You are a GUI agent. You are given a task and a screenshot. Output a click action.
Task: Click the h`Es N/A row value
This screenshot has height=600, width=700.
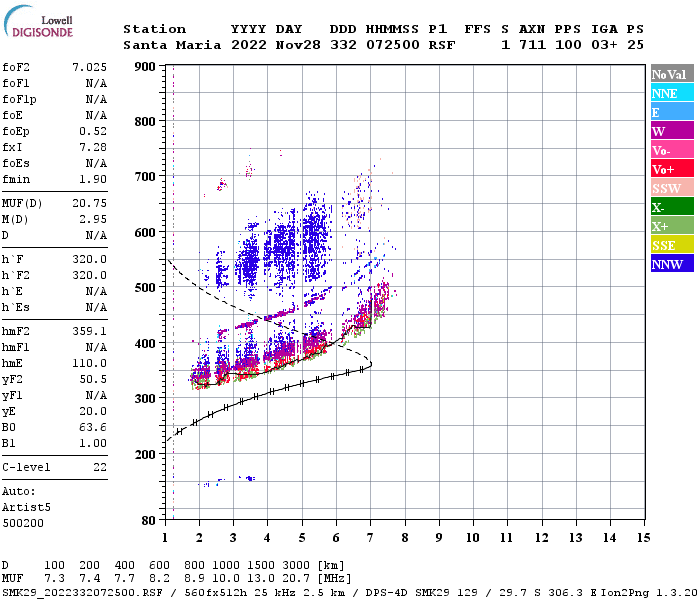point(96,308)
